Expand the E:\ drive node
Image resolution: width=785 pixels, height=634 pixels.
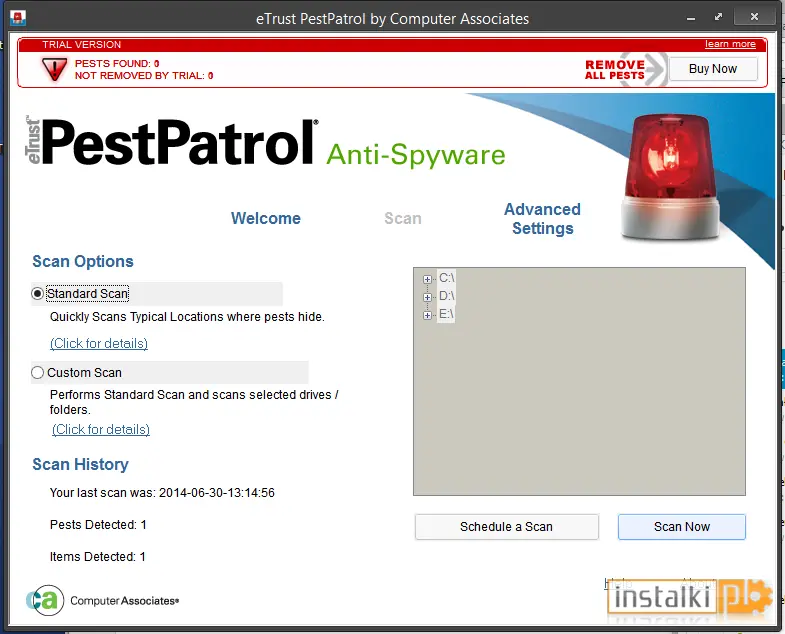(427, 315)
